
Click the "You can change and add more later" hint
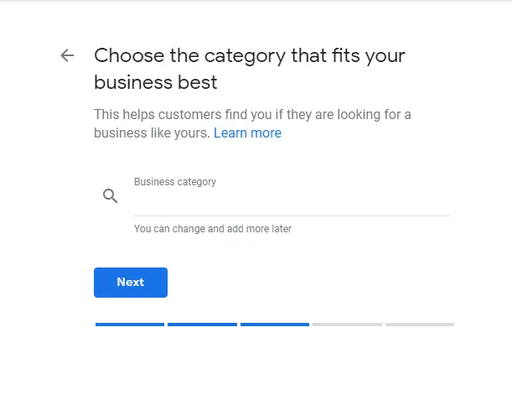(x=213, y=229)
